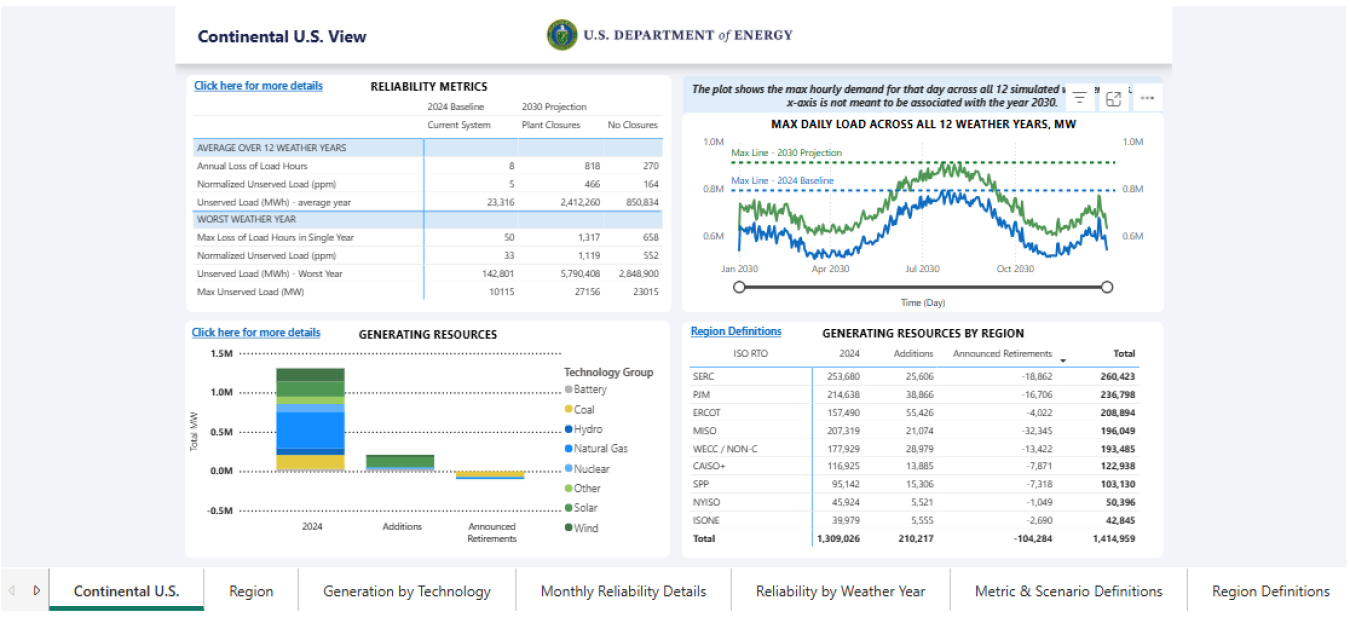Open the More options ellipsis on the chart
Viewport: 1350px width, 629px height.
click(x=1147, y=97)
